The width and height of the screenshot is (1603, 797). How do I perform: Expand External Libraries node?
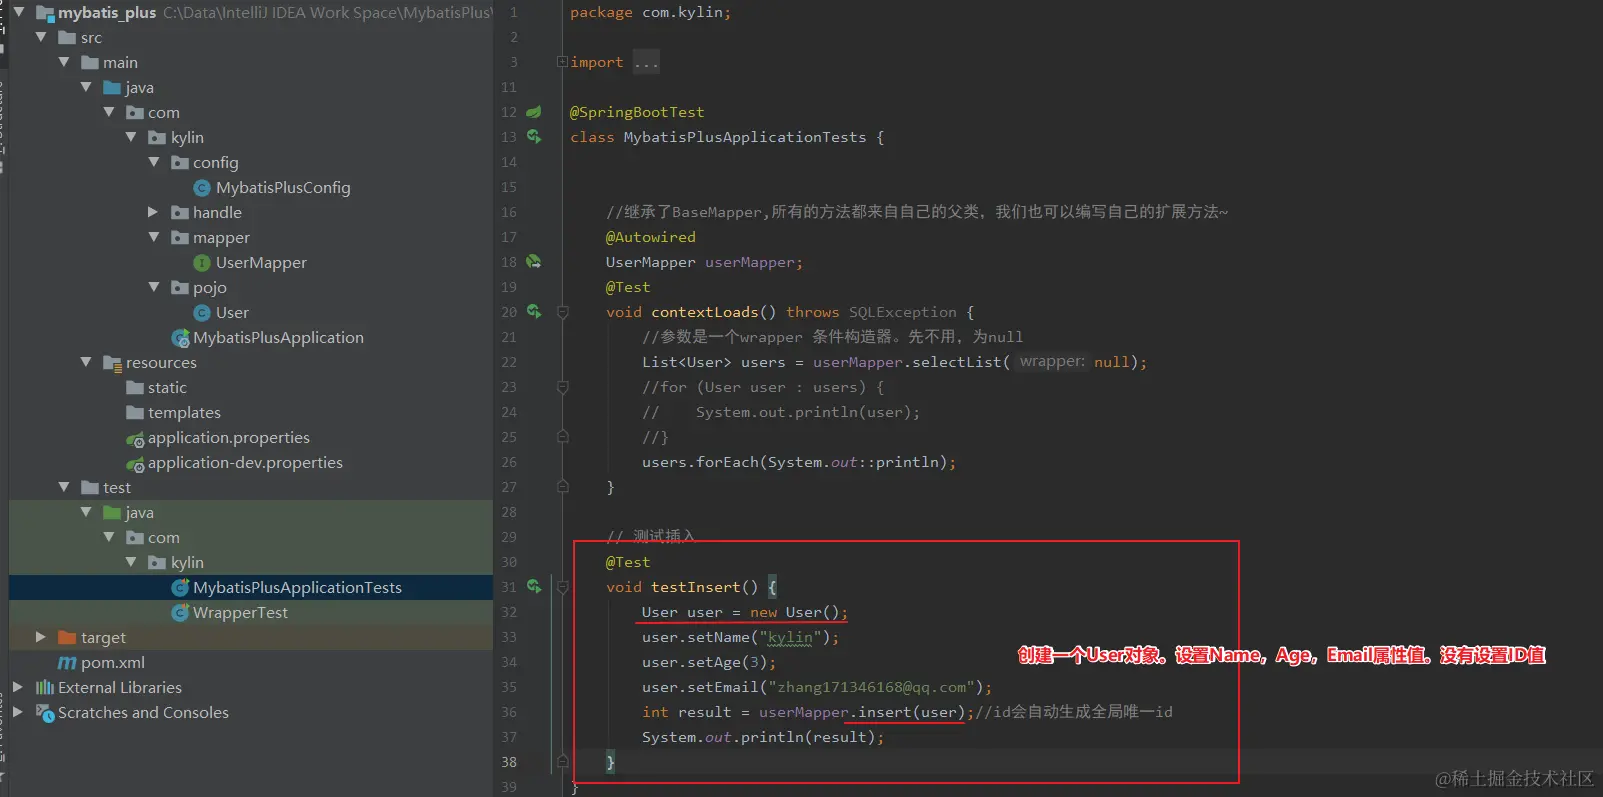(x=18, y=687)
